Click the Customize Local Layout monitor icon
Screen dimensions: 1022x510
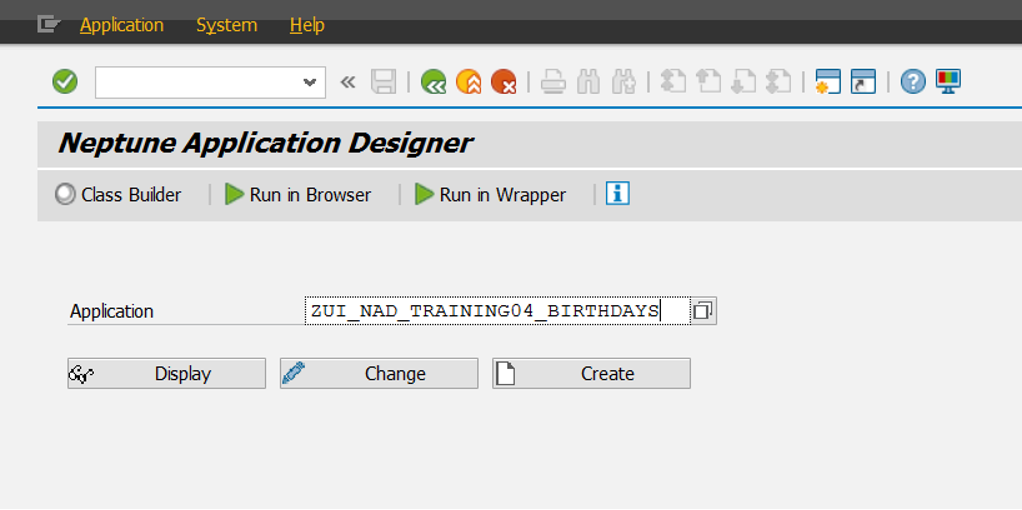click(x=948, y=82)
